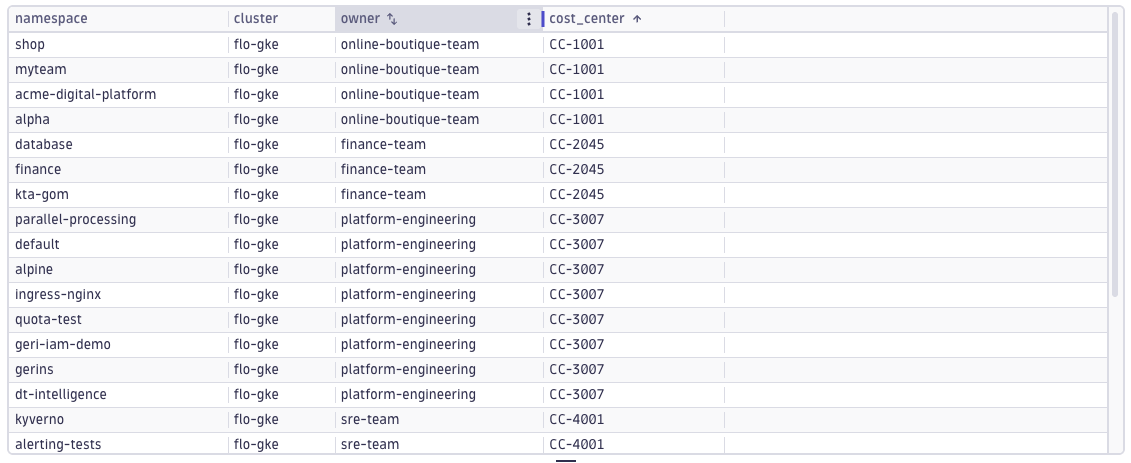
Task: Click flo-gke cluster in the kta-gom row
Action: coord(256,195)
